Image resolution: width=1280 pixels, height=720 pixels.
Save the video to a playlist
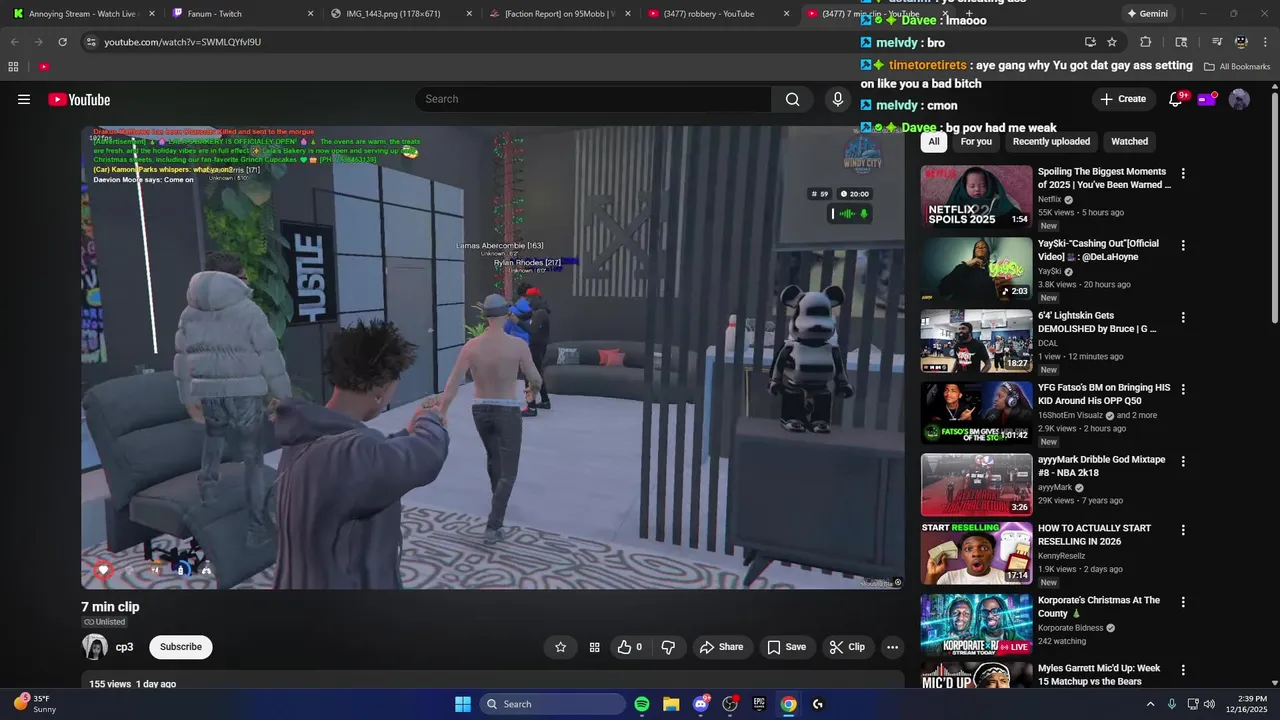pos(786,647)
